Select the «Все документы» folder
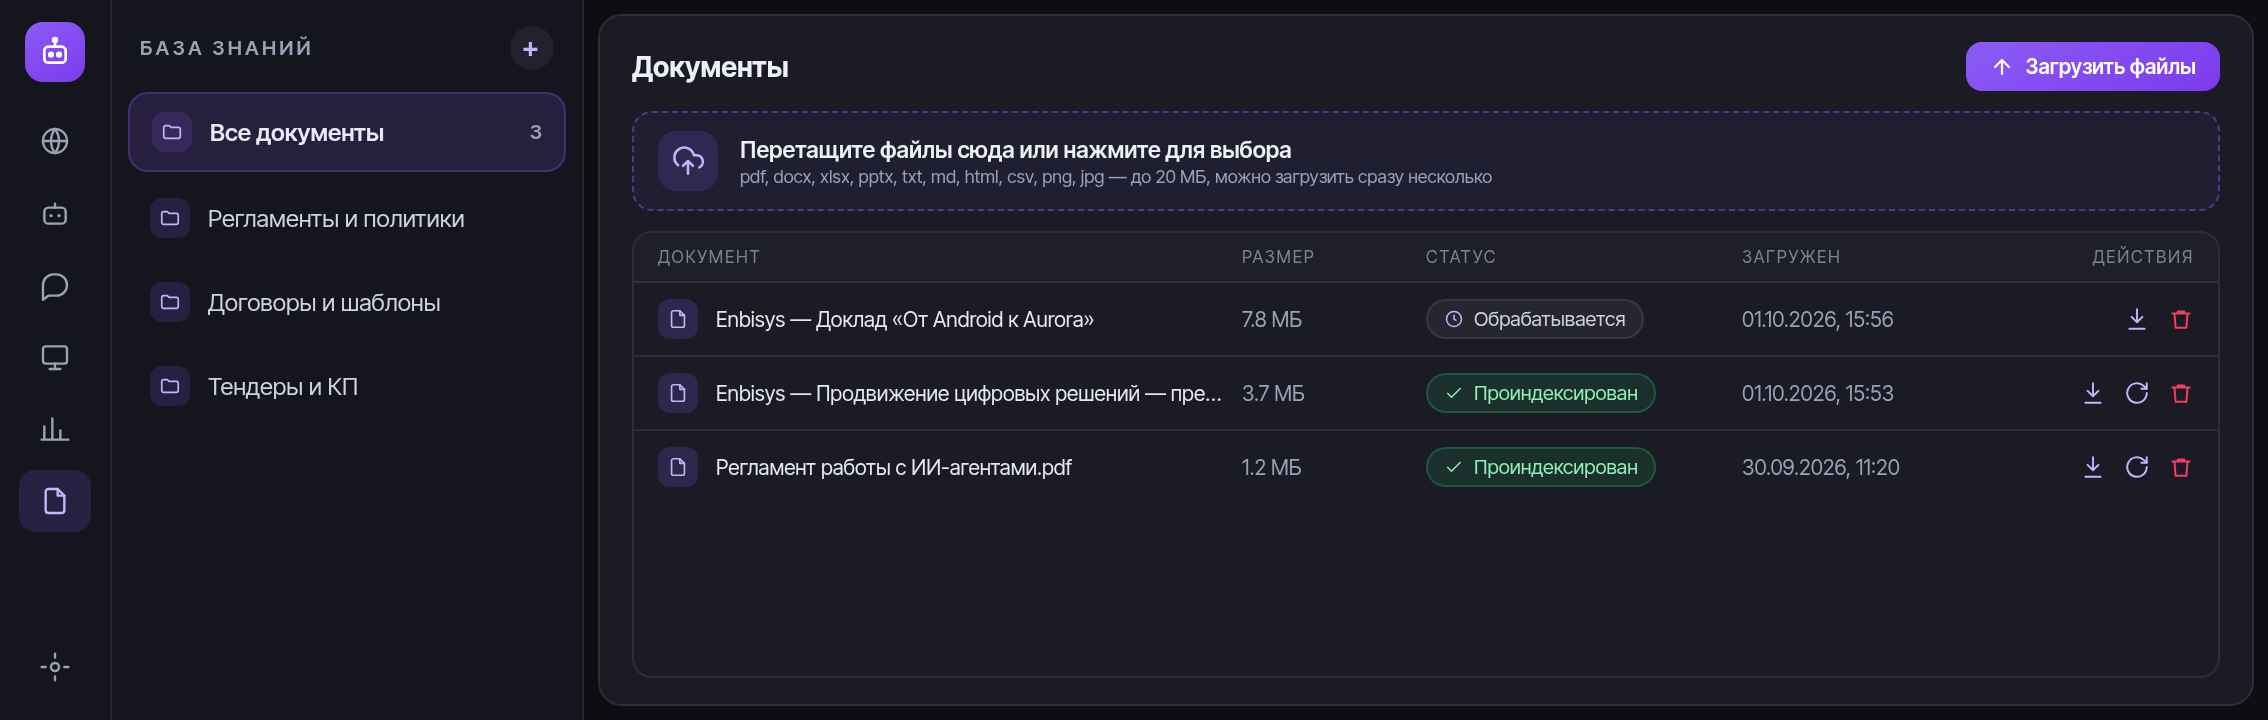Viewport: 2268px width, 720px height. [x=347, y=132]
